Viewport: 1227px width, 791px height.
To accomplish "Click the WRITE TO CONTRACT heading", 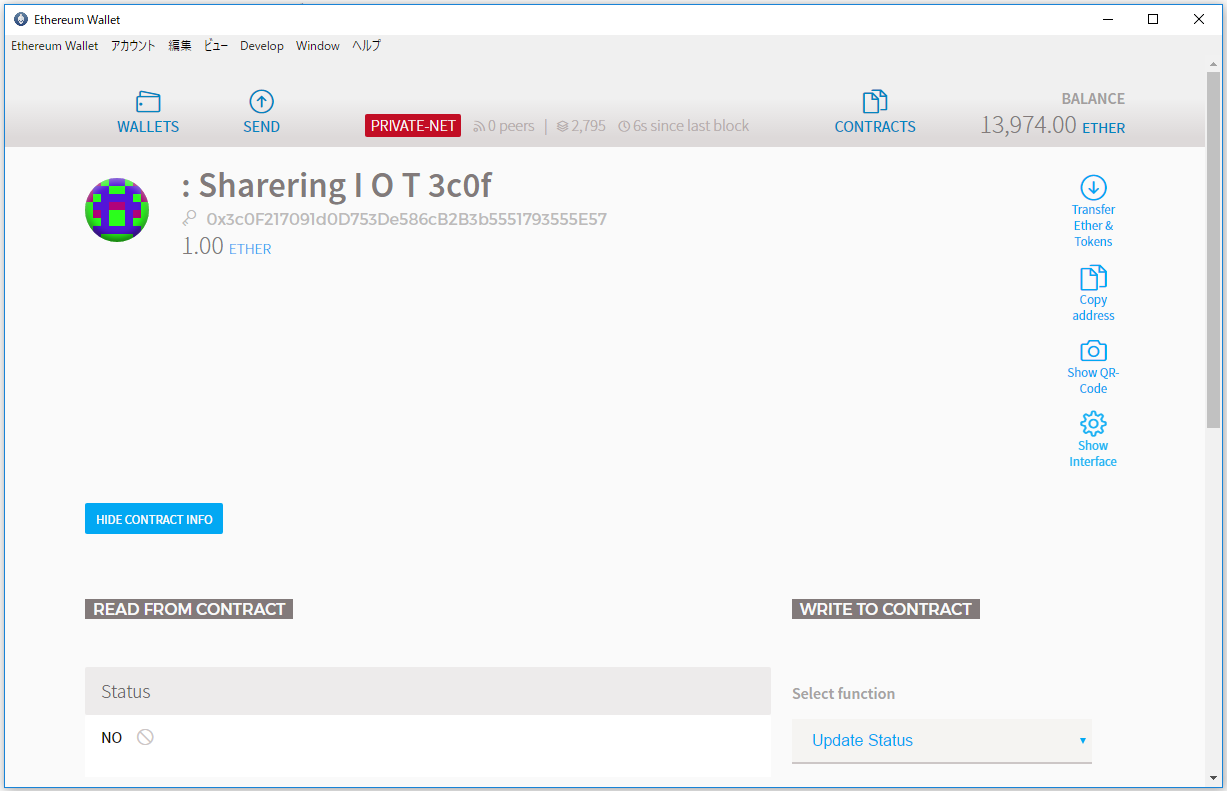I will tap(886, 609).
